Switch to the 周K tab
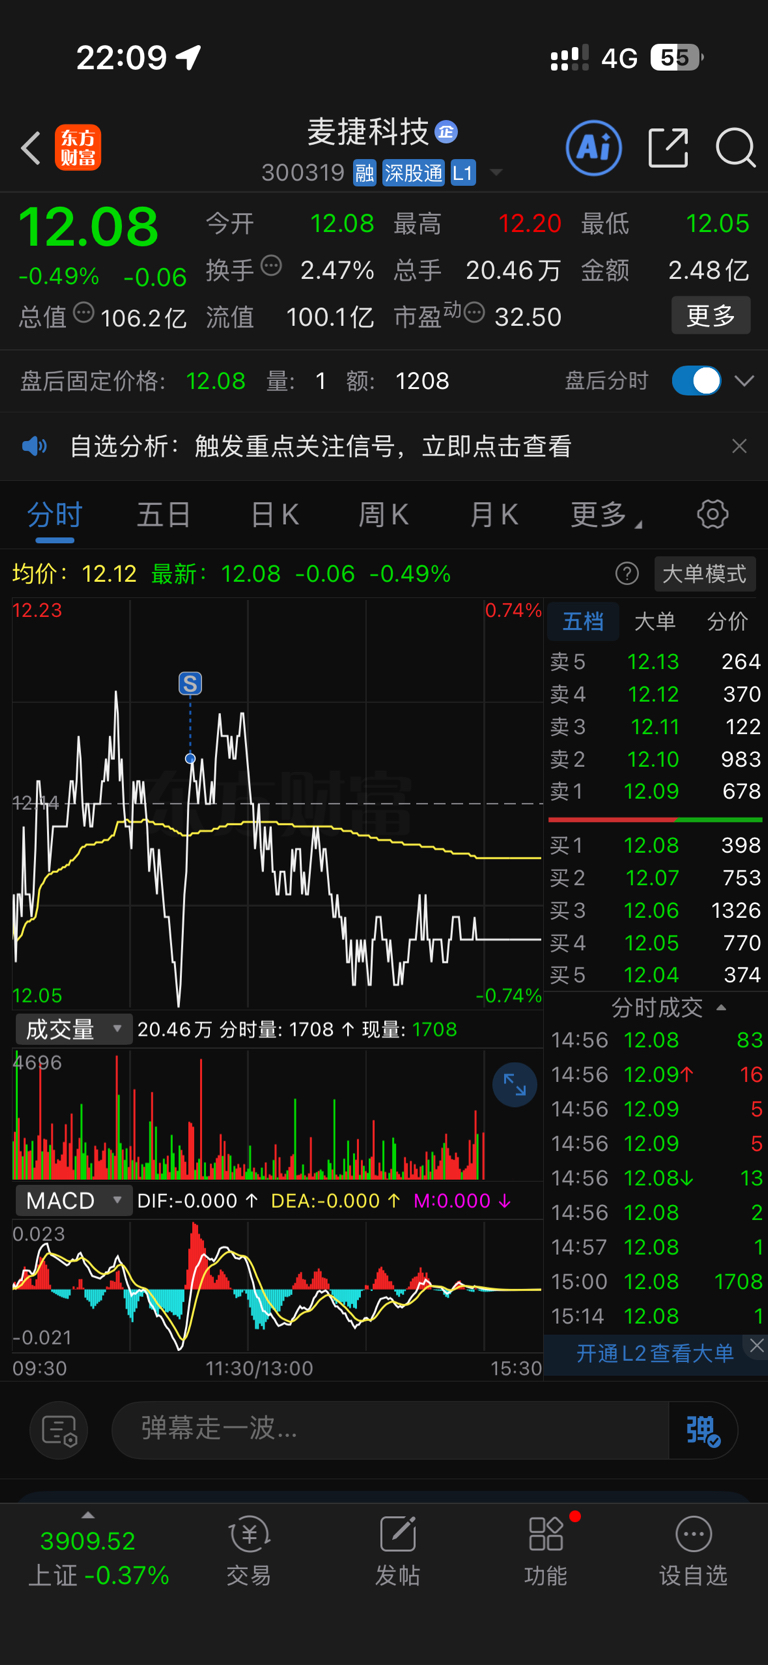 [384, 515]
